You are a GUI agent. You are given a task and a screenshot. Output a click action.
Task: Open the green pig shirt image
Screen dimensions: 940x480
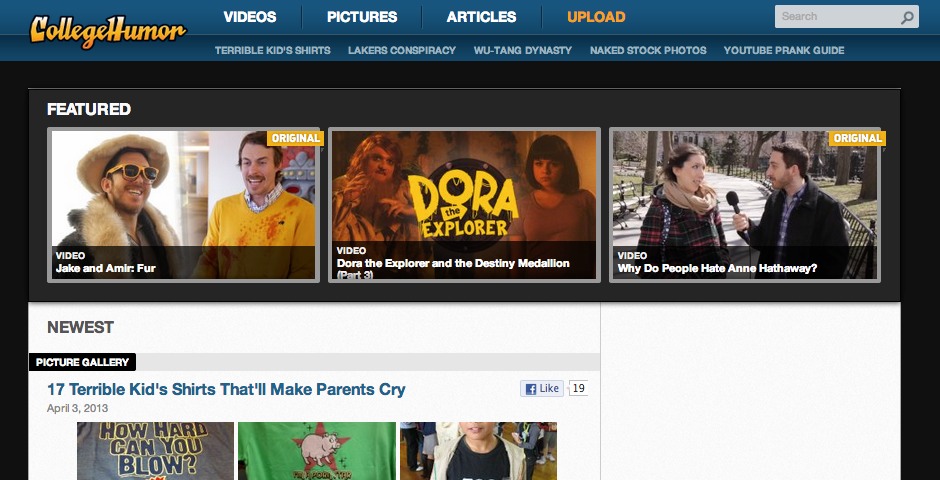317,451
